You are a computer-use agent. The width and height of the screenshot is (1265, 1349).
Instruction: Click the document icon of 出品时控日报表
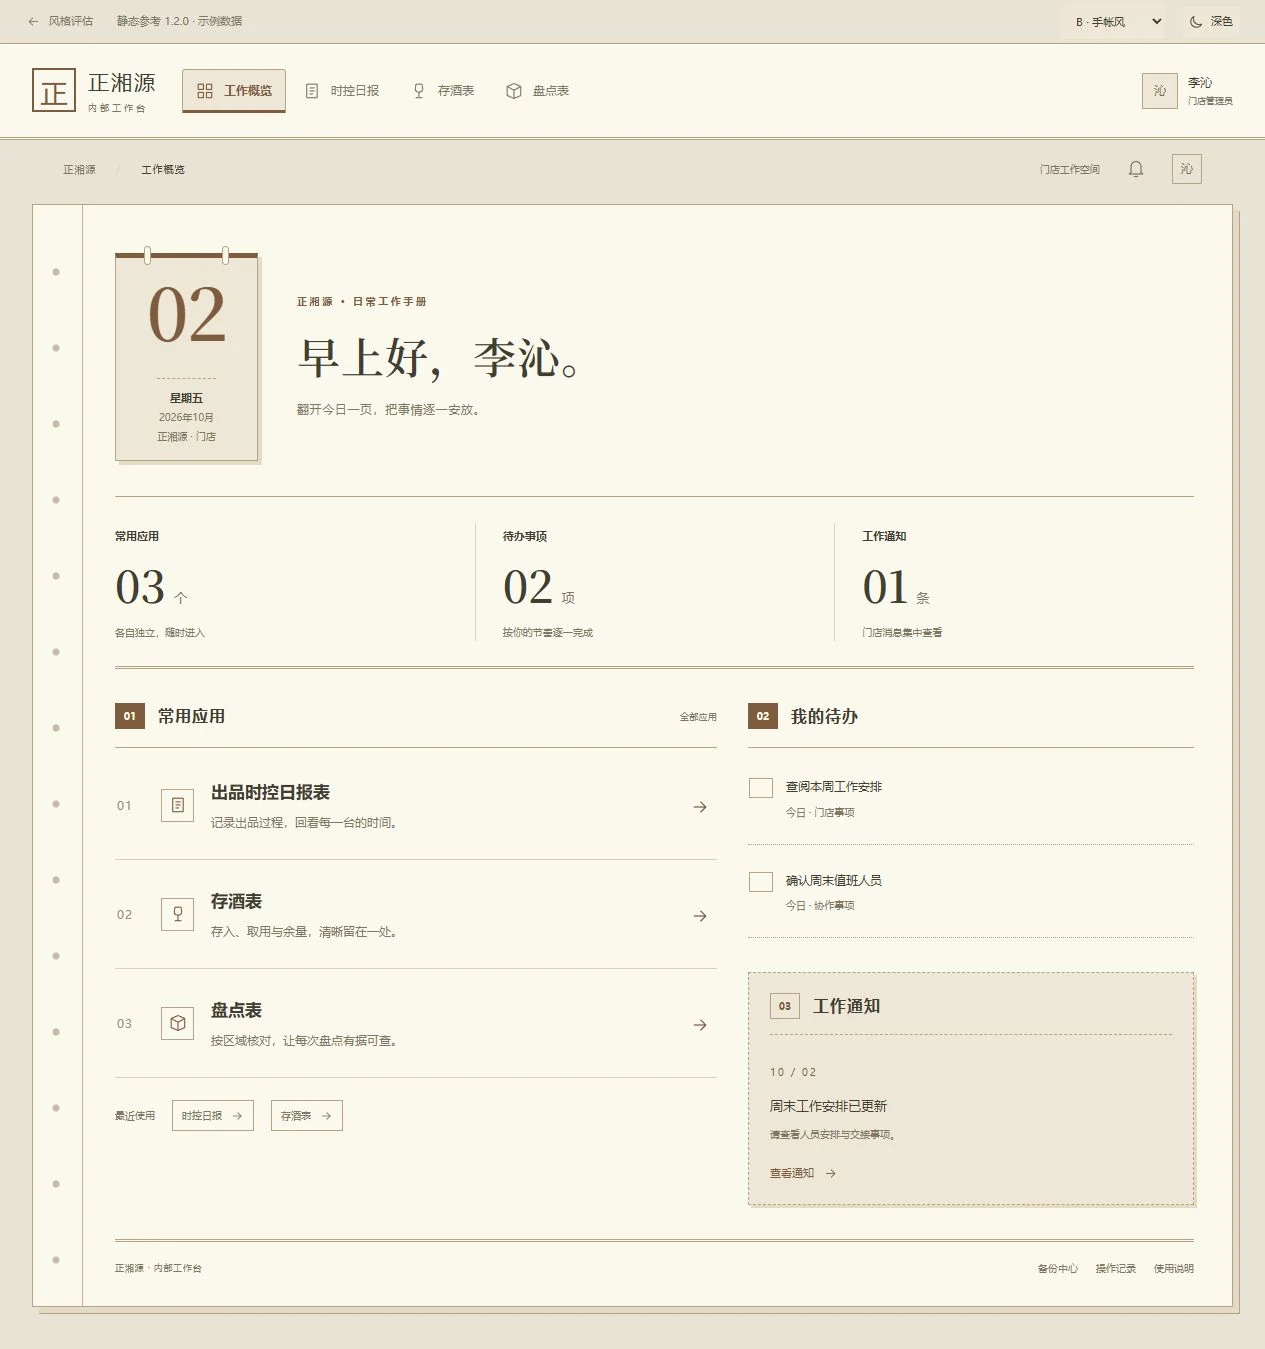pos(178,805)
